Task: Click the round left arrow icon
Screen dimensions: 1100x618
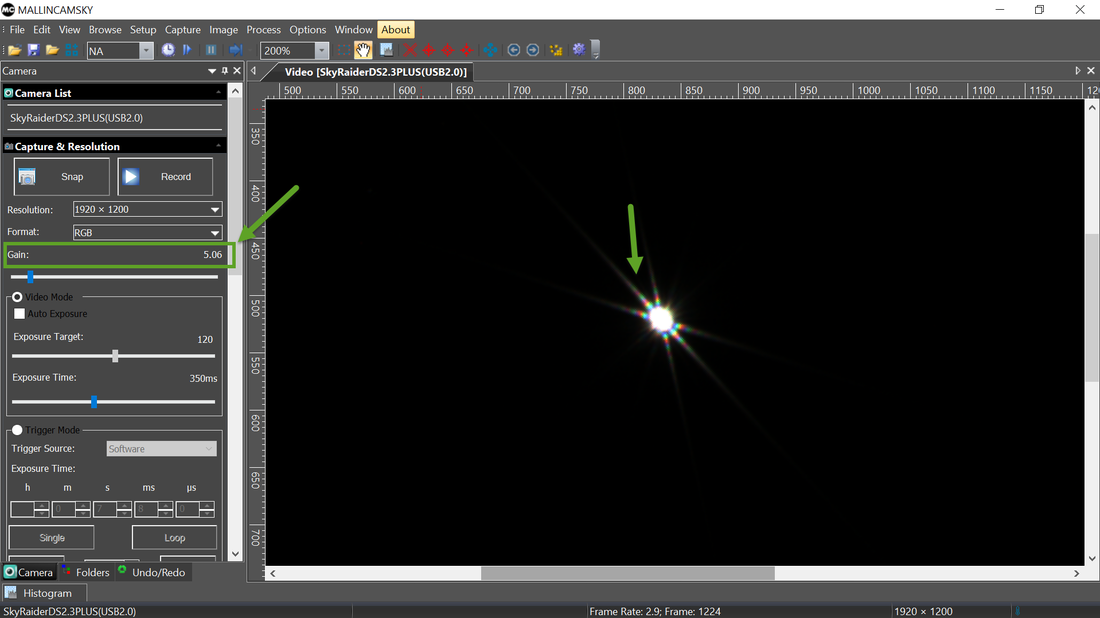Action: (x=514, y=50)
